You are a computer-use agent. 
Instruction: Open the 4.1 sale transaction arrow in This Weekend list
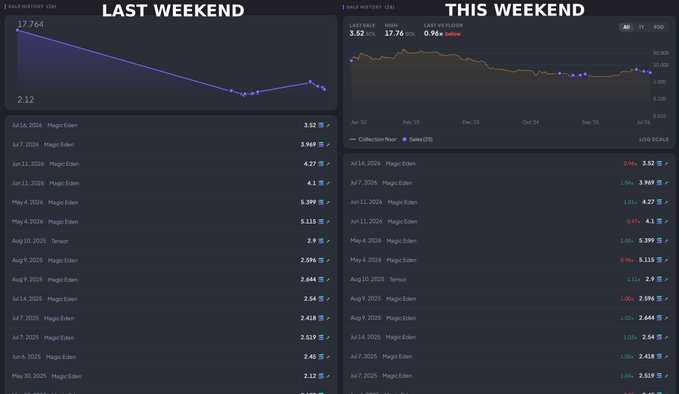click(666, 221)
